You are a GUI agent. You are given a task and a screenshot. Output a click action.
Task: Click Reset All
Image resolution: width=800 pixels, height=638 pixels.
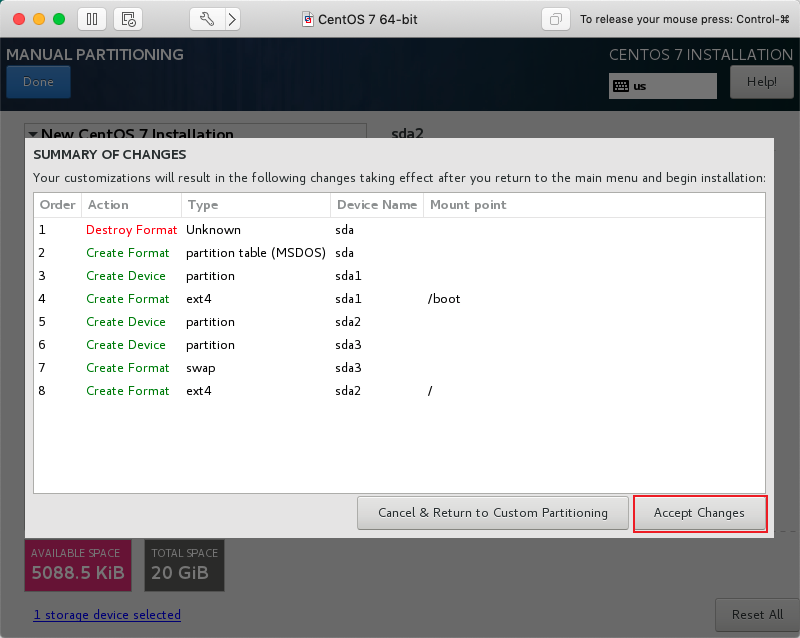tap(757, 615)
